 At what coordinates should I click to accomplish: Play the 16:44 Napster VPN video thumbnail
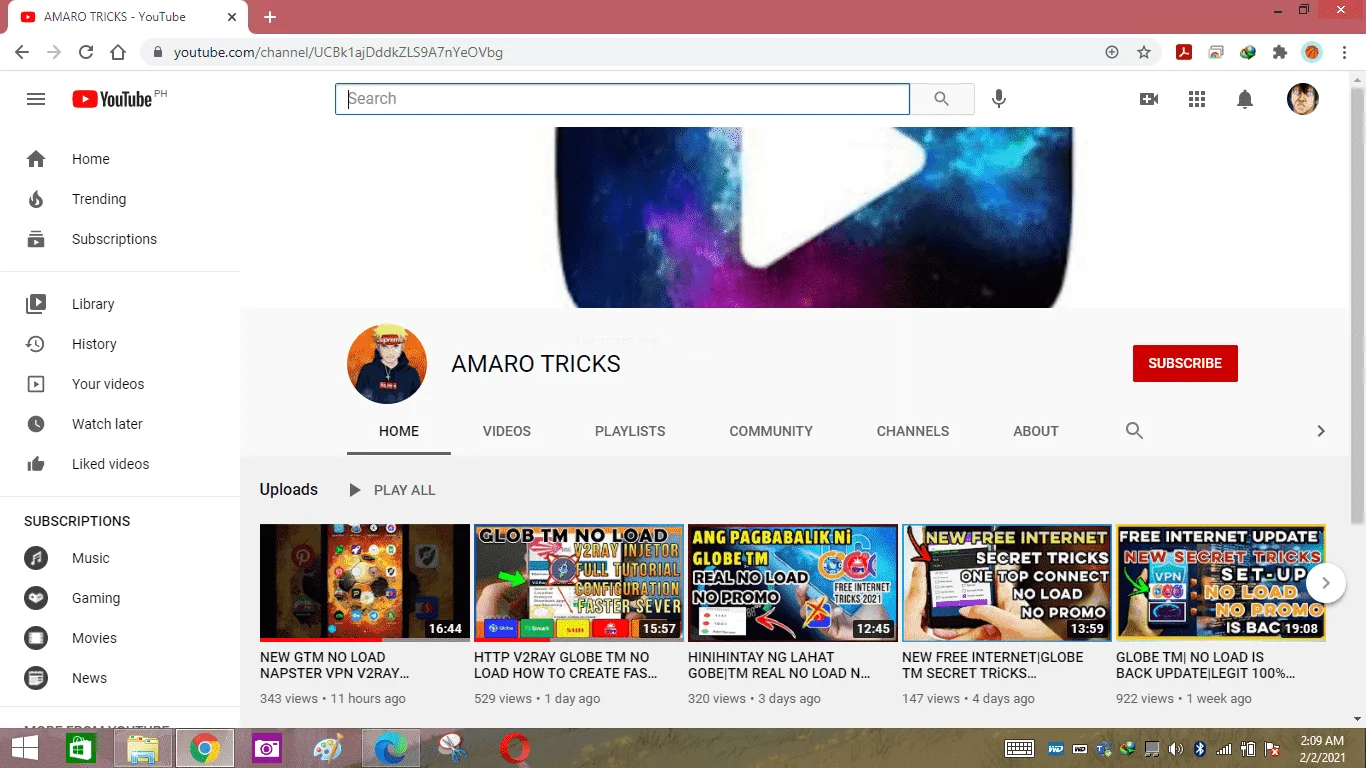tap(365, 582)
